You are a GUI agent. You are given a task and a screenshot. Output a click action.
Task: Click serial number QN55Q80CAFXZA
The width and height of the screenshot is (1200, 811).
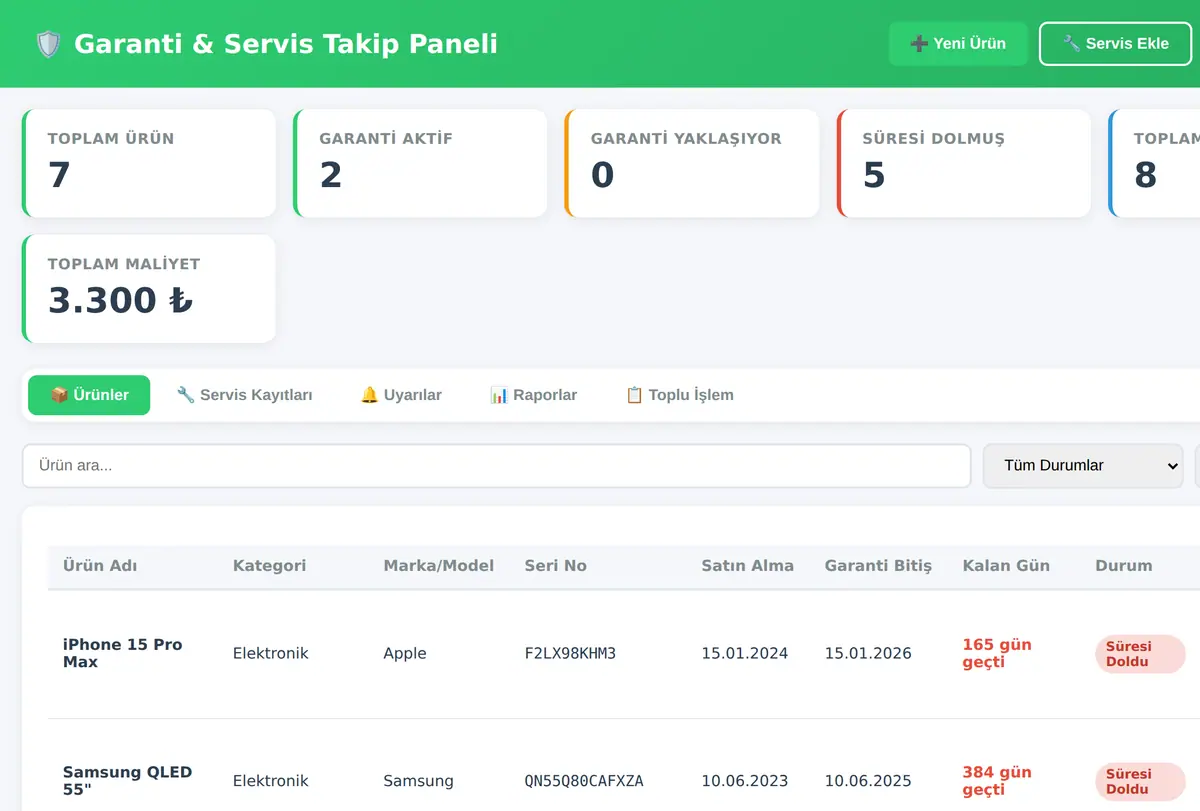(584, 781)
